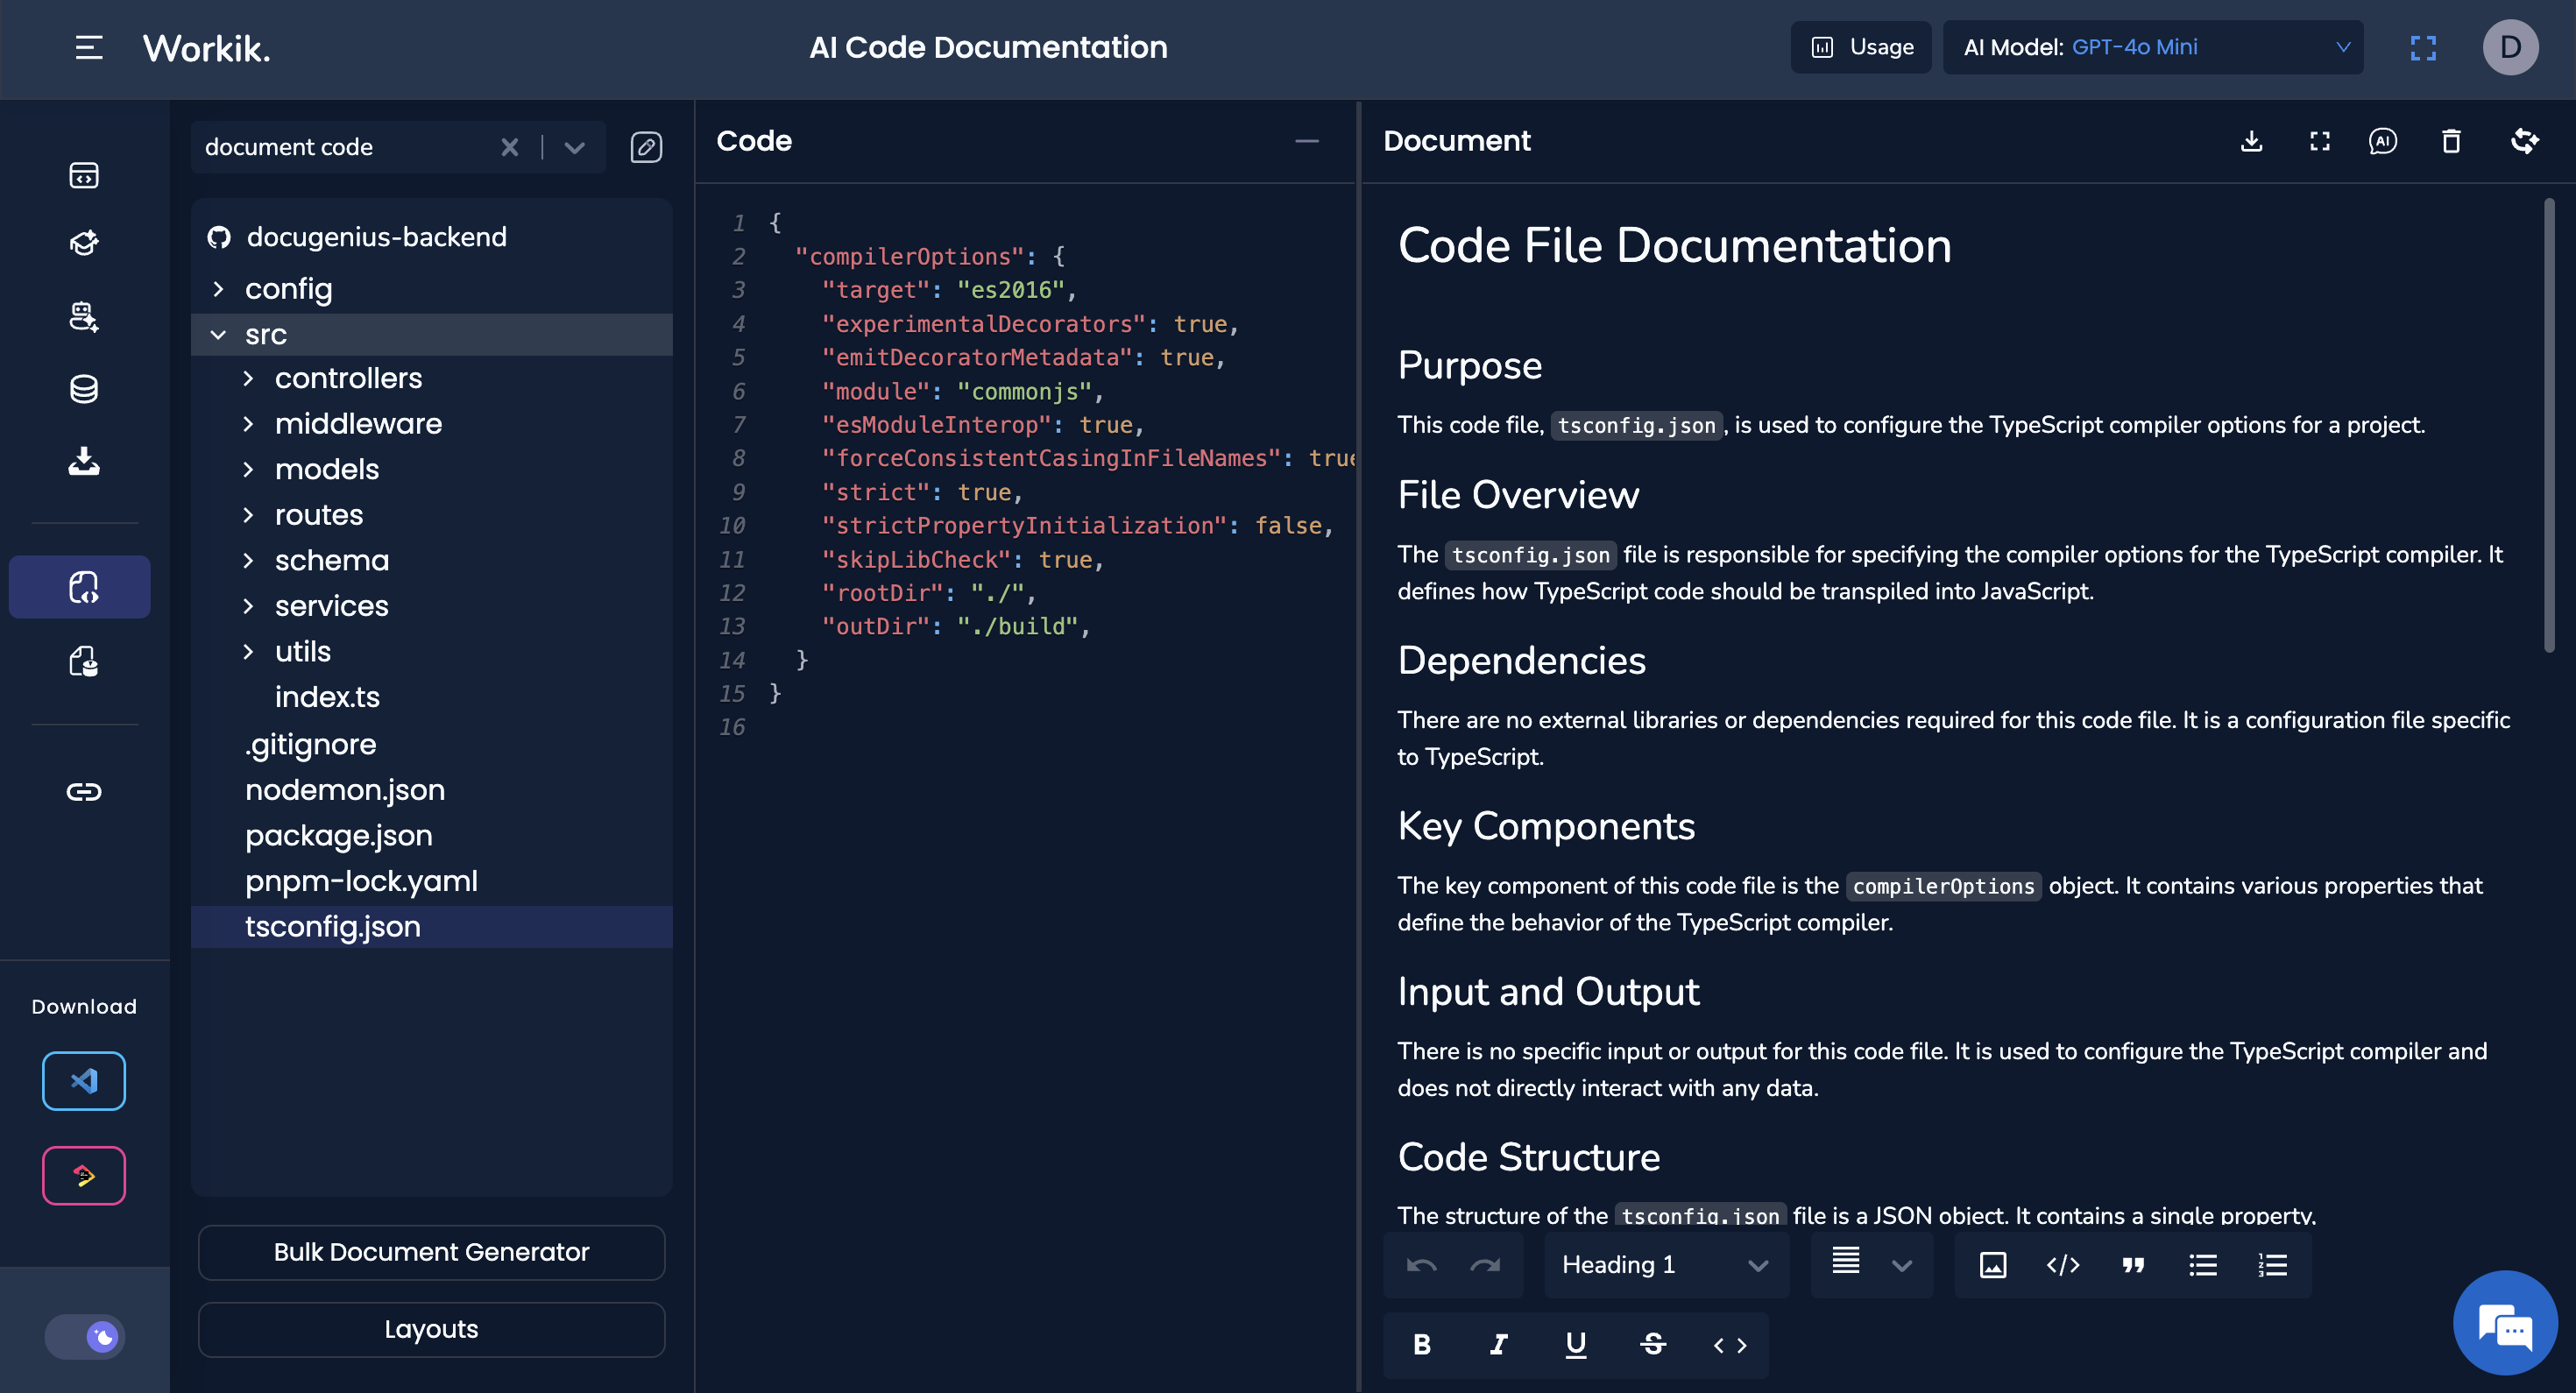Image resolution: width=2576 pixels, height=1393 pixels.
Task: Open the live chat bubble
Action: click(2505, 1323)
